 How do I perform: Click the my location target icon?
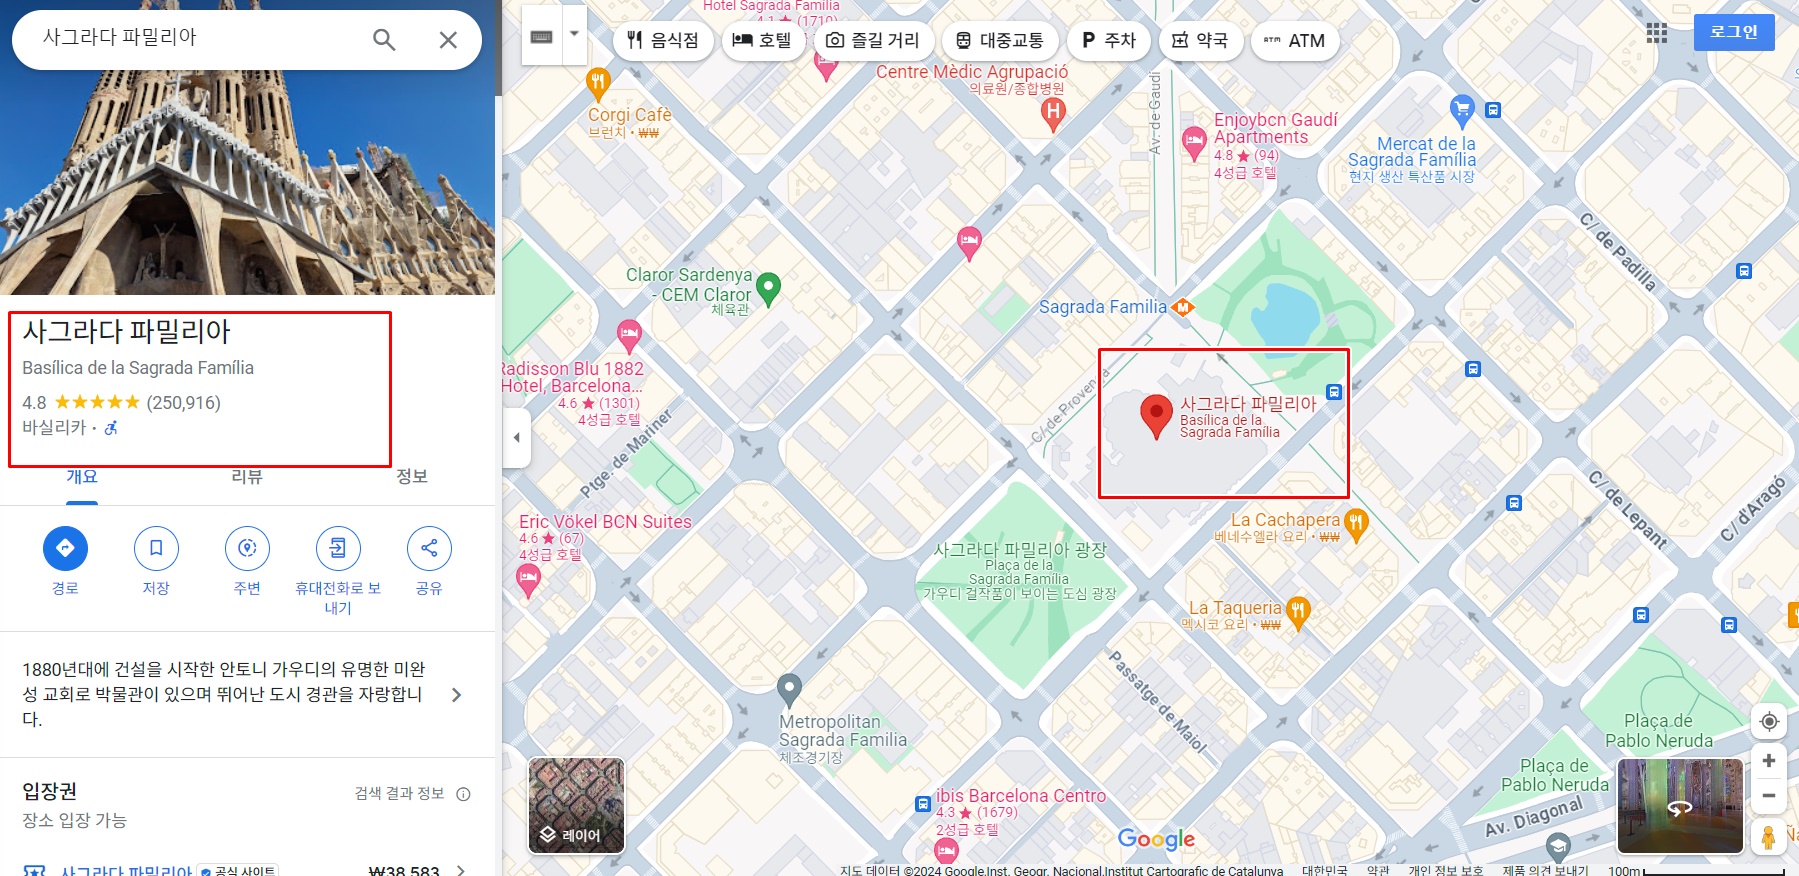tap(1769, 721)
